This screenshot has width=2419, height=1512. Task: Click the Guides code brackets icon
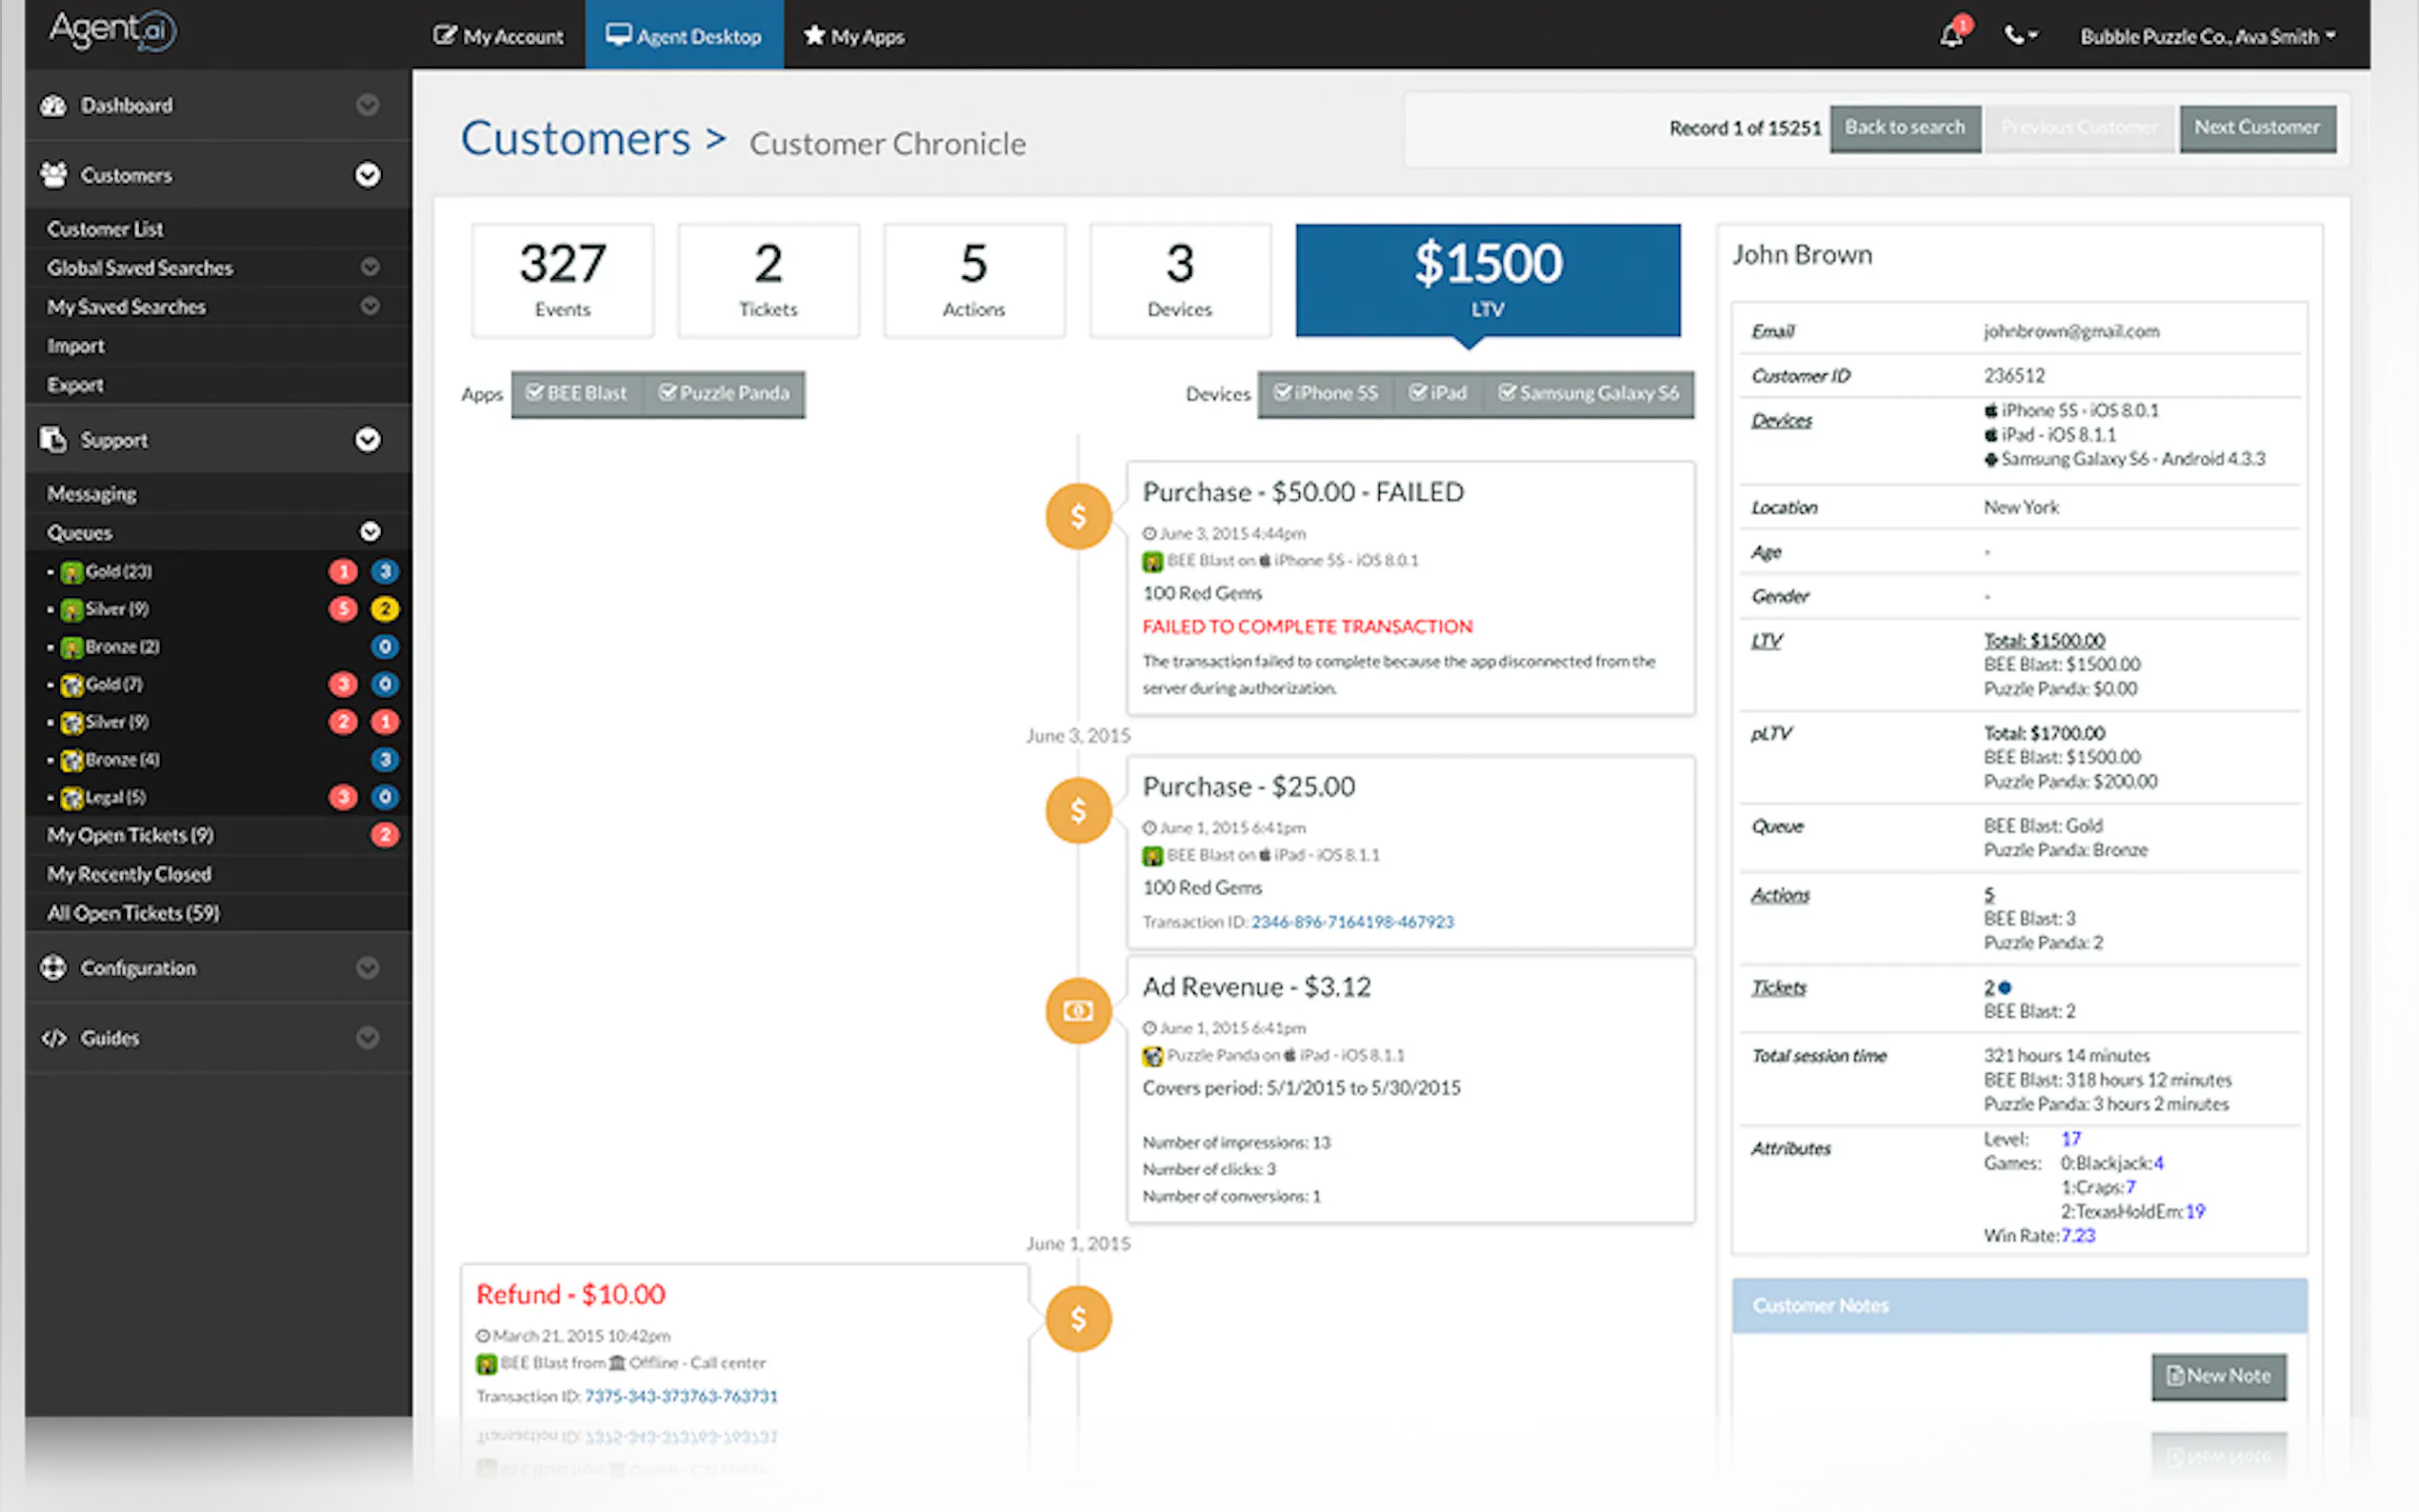53,1038
